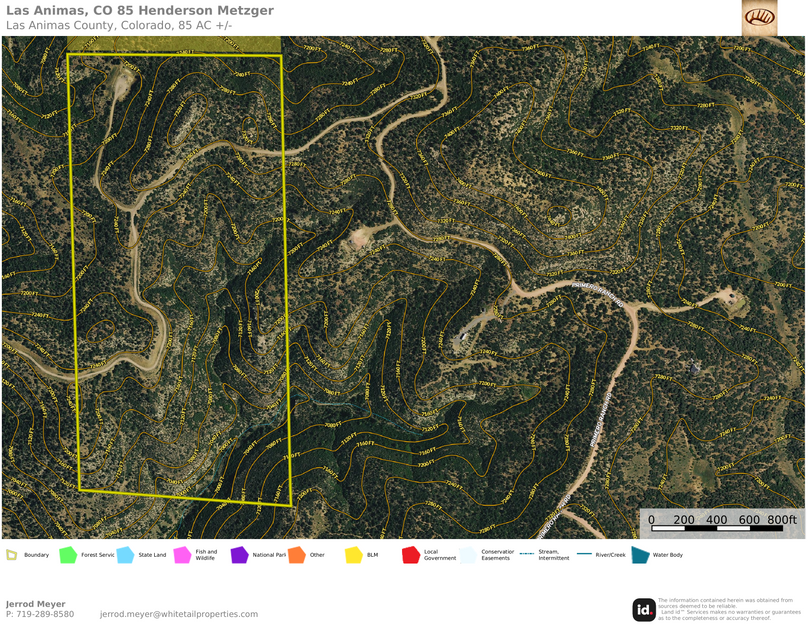
Task: Click the Water Body legend icon
Action: tap(640, 555)
